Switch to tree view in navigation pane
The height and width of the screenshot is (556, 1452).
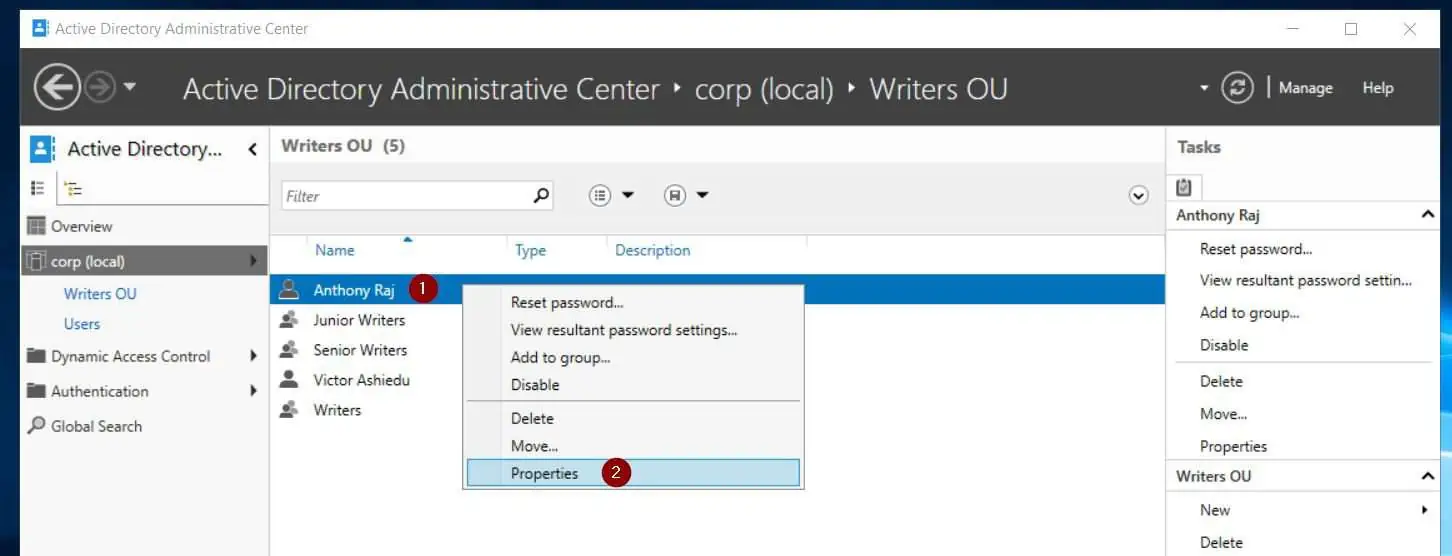click(x=73, y=187)
